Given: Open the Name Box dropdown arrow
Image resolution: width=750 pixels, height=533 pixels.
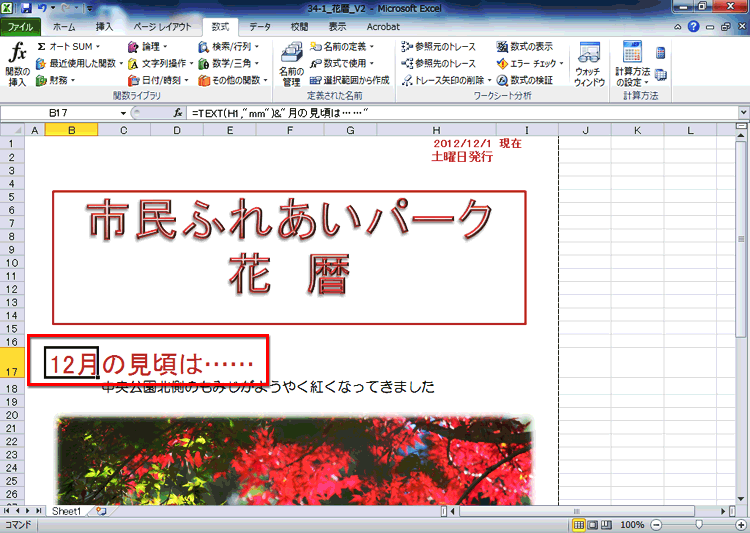Looking at the screenshot, I should click(x=123, y=113).
